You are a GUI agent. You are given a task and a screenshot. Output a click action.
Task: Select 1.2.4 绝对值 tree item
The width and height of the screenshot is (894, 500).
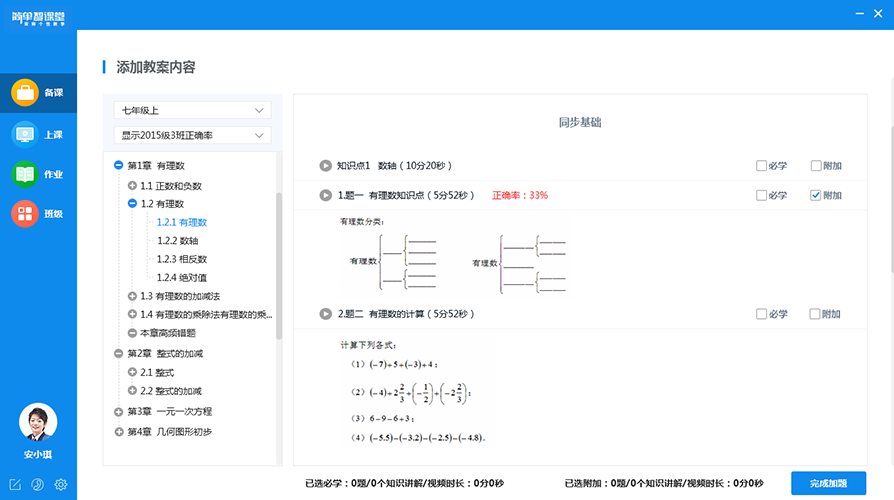182,278
